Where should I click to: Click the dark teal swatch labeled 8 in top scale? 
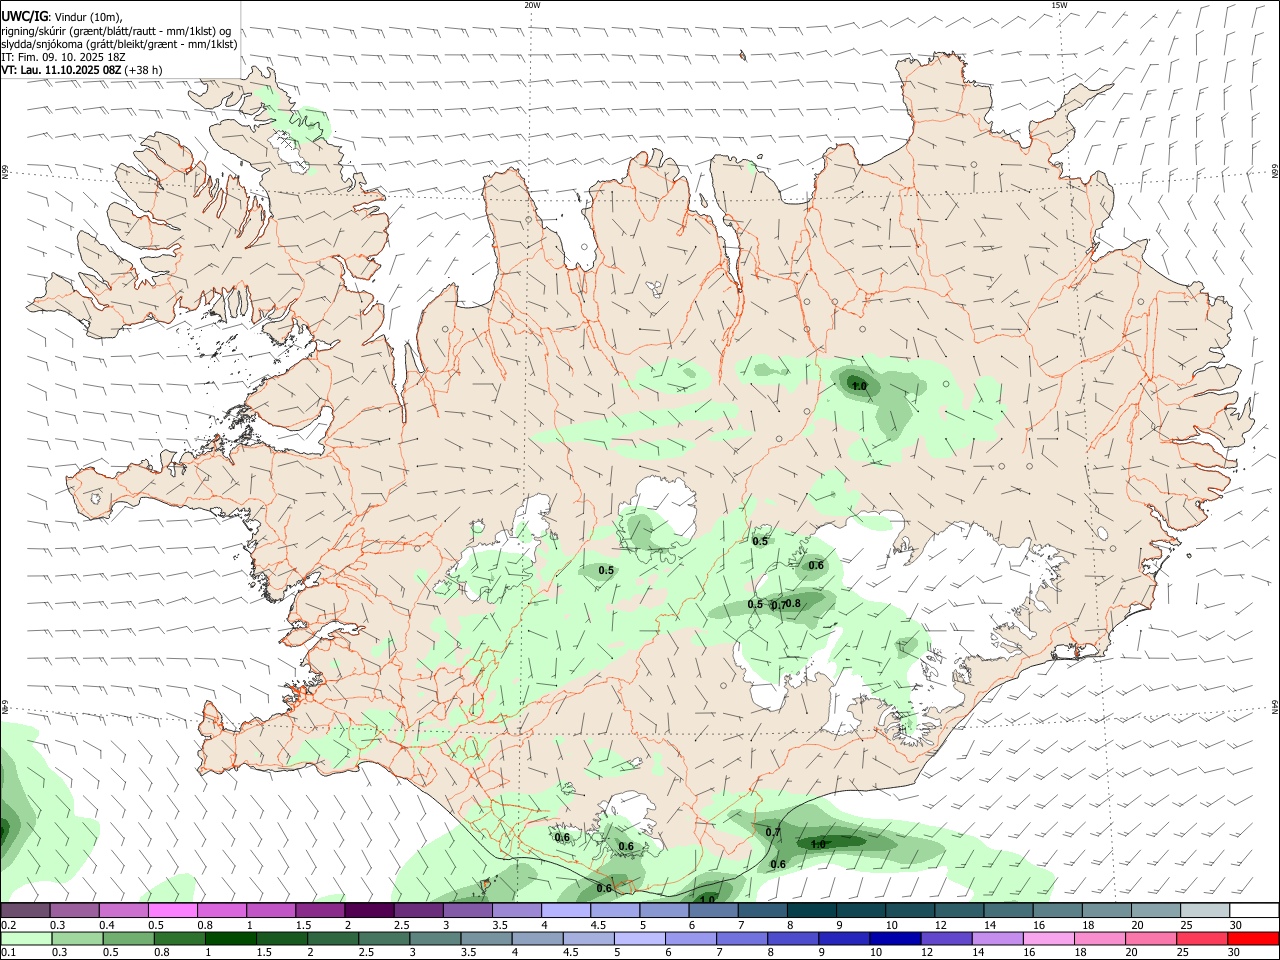pyautogui.click(x=811, y=910)
